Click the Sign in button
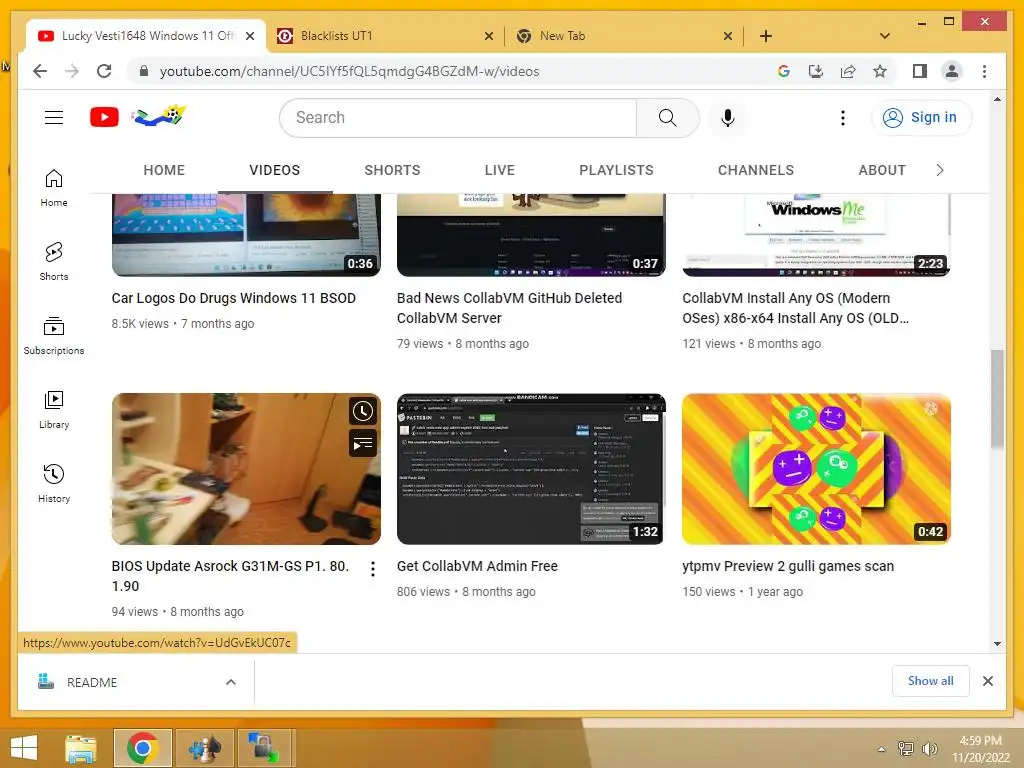 [x=921, y=118]
